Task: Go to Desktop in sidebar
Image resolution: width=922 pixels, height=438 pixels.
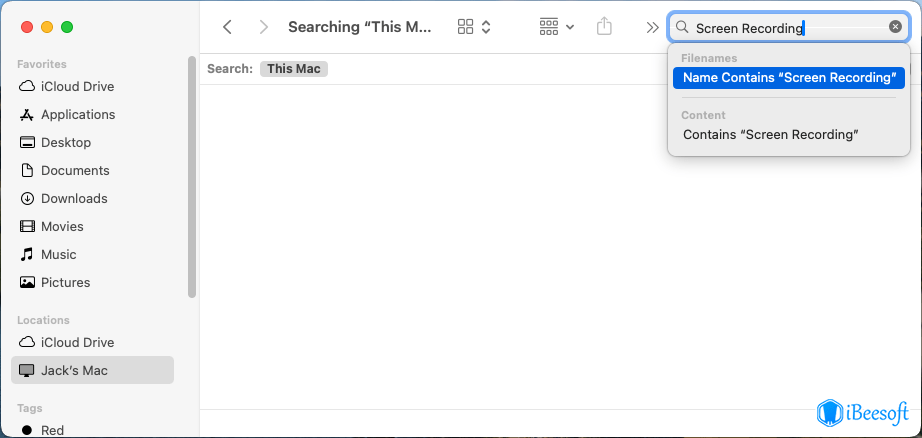Action: coord(65,142)
